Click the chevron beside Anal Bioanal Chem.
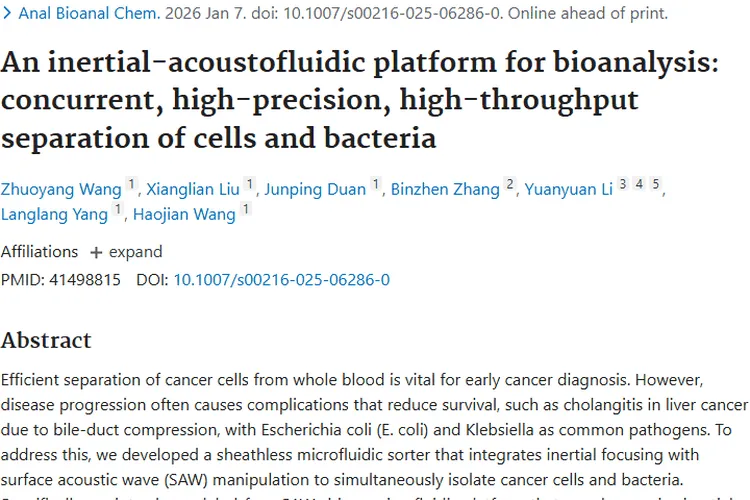 pyautogui.click(x=7, y=15)
